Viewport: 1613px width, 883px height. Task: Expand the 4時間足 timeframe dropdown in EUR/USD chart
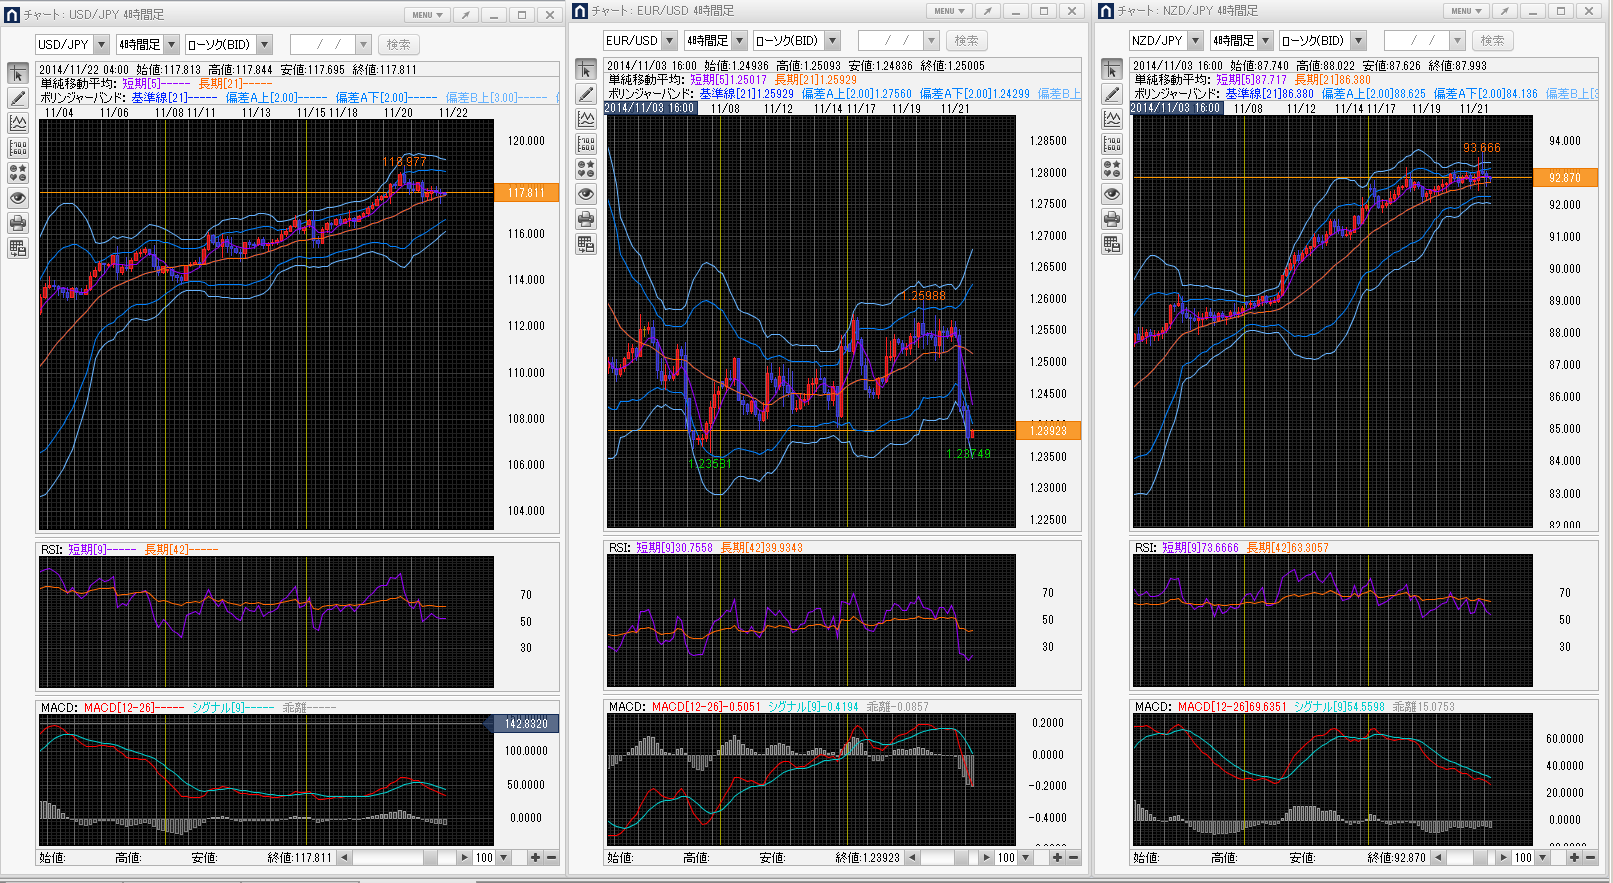(740, 41)
